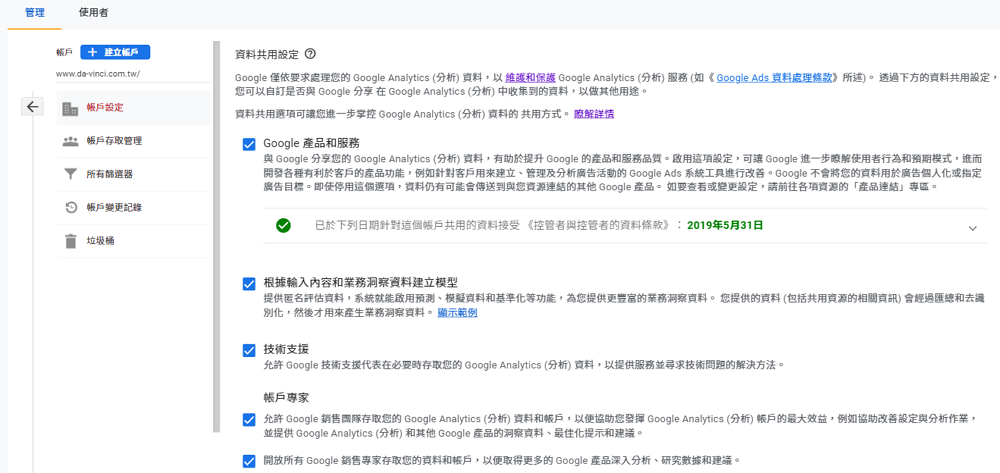
Task: Click the help icon beside 資料共用設定
Action: tap(311, 54)
